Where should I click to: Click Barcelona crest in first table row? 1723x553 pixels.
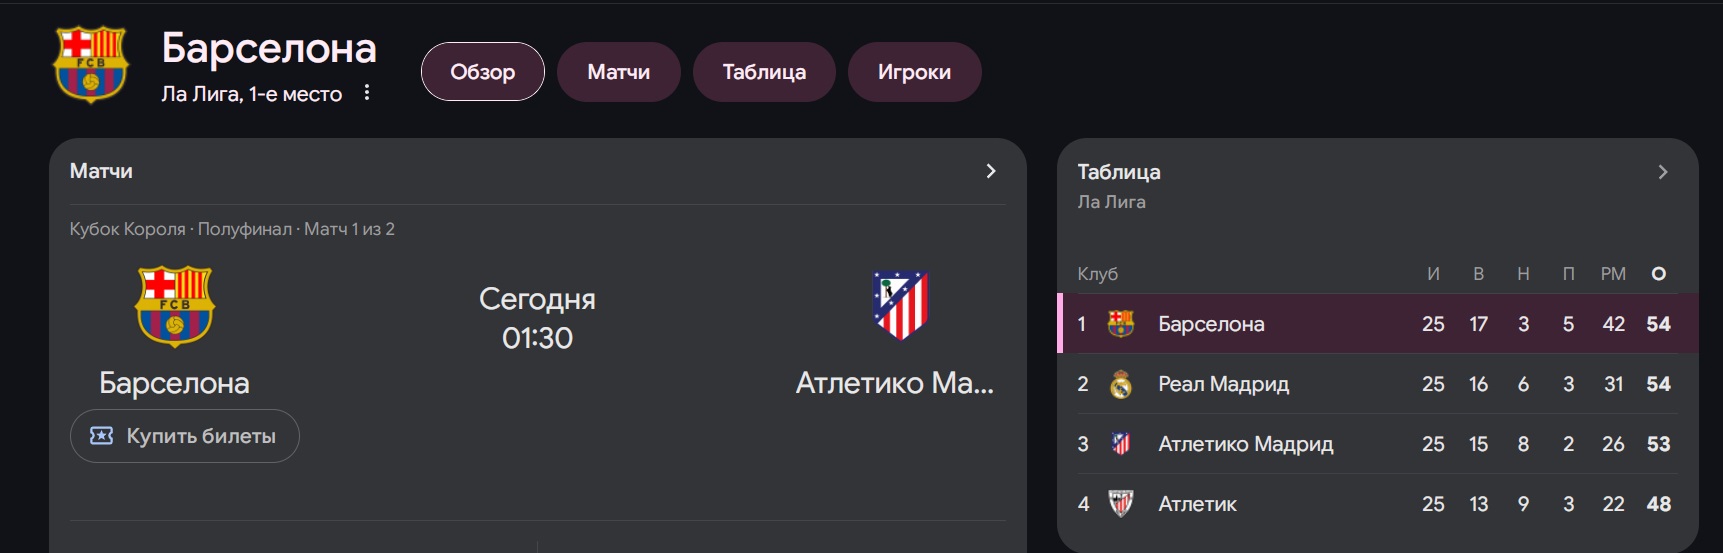pyautogui.click(x=1121, y=324)
